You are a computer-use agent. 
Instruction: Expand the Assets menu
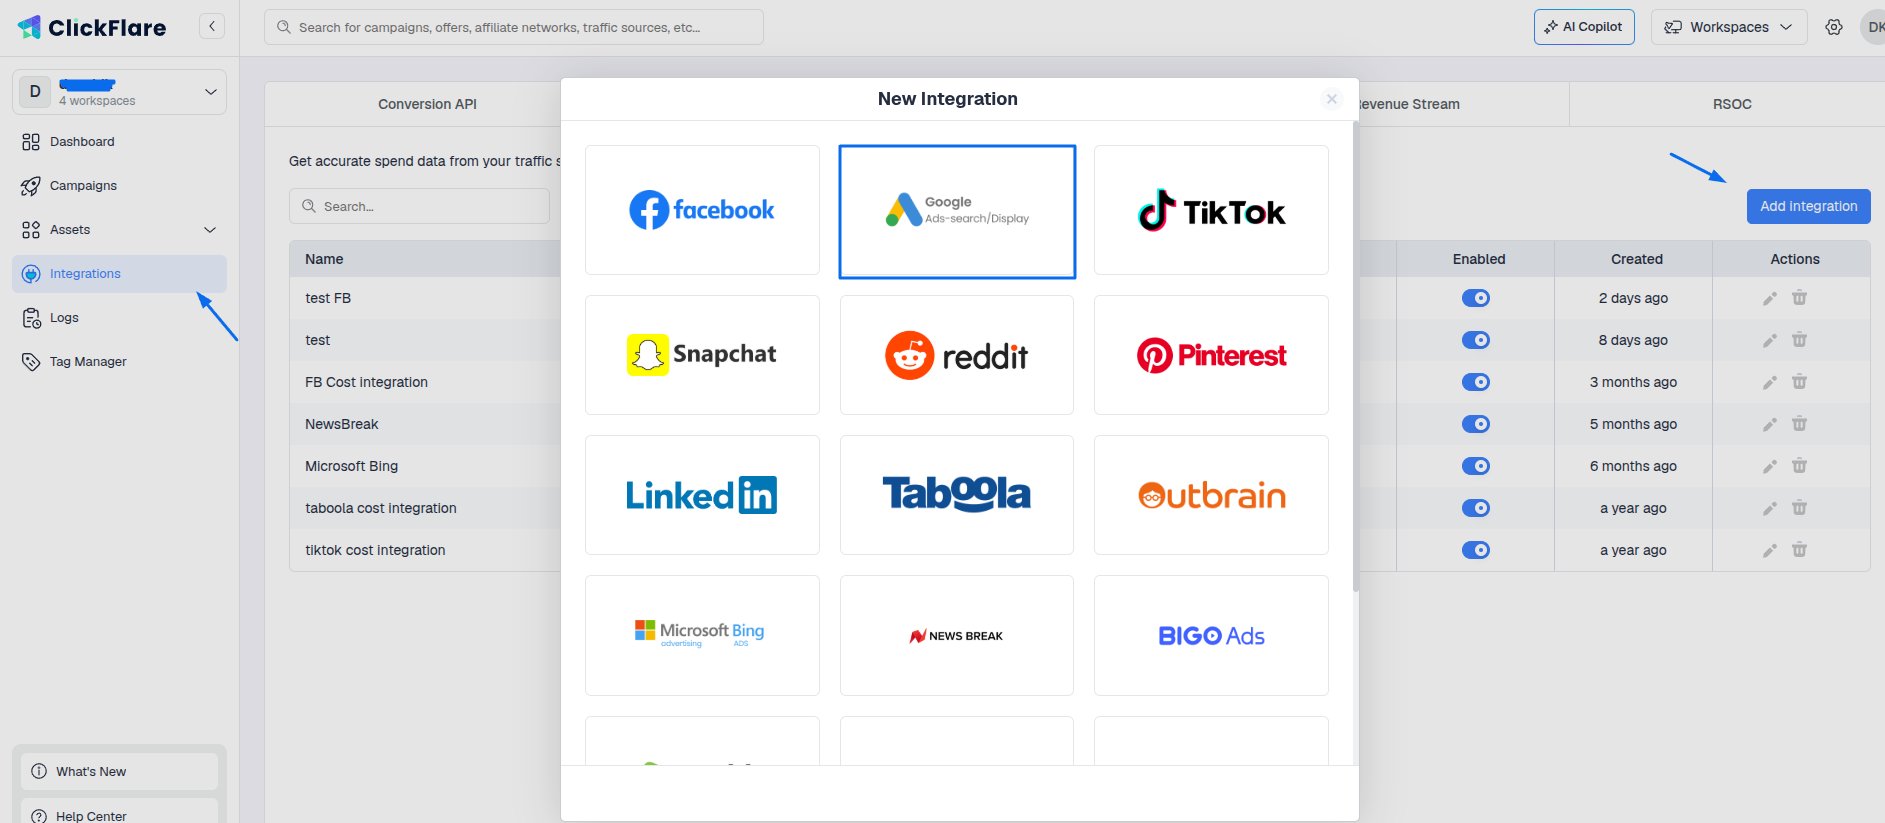tap(119, 230)
